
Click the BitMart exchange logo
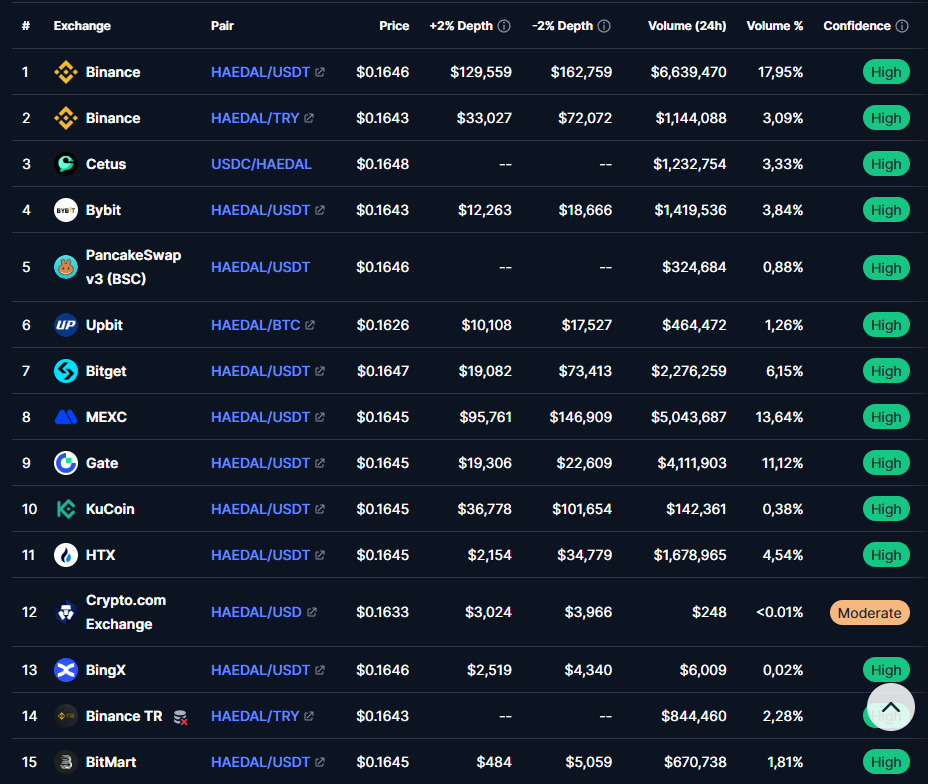[66, 762]
